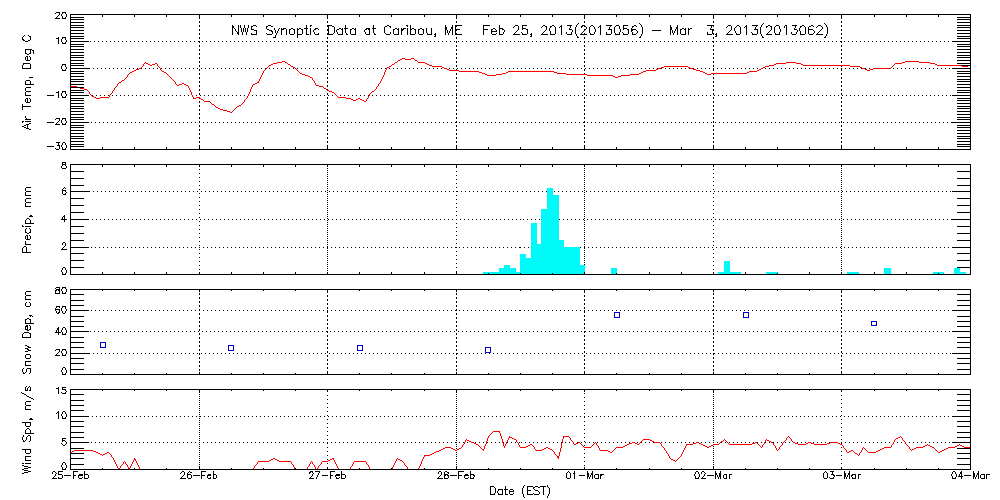Select the 04-Mar date tick label
The image size is (1000, 500).
970,478
